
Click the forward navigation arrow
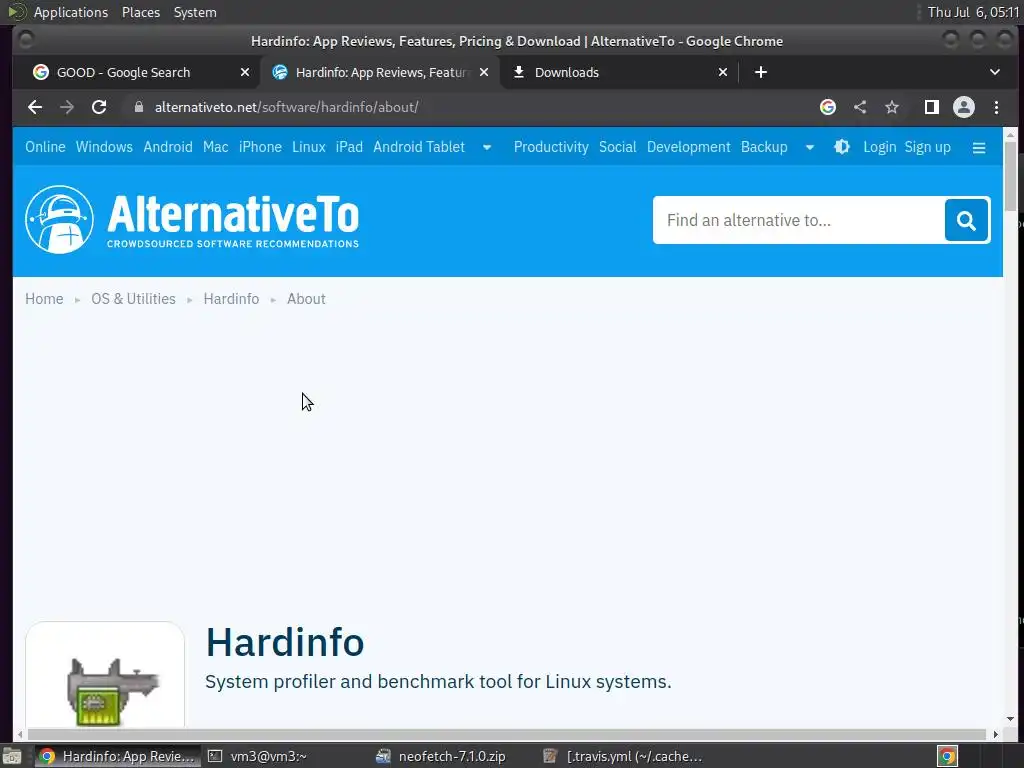pos(67,107)
